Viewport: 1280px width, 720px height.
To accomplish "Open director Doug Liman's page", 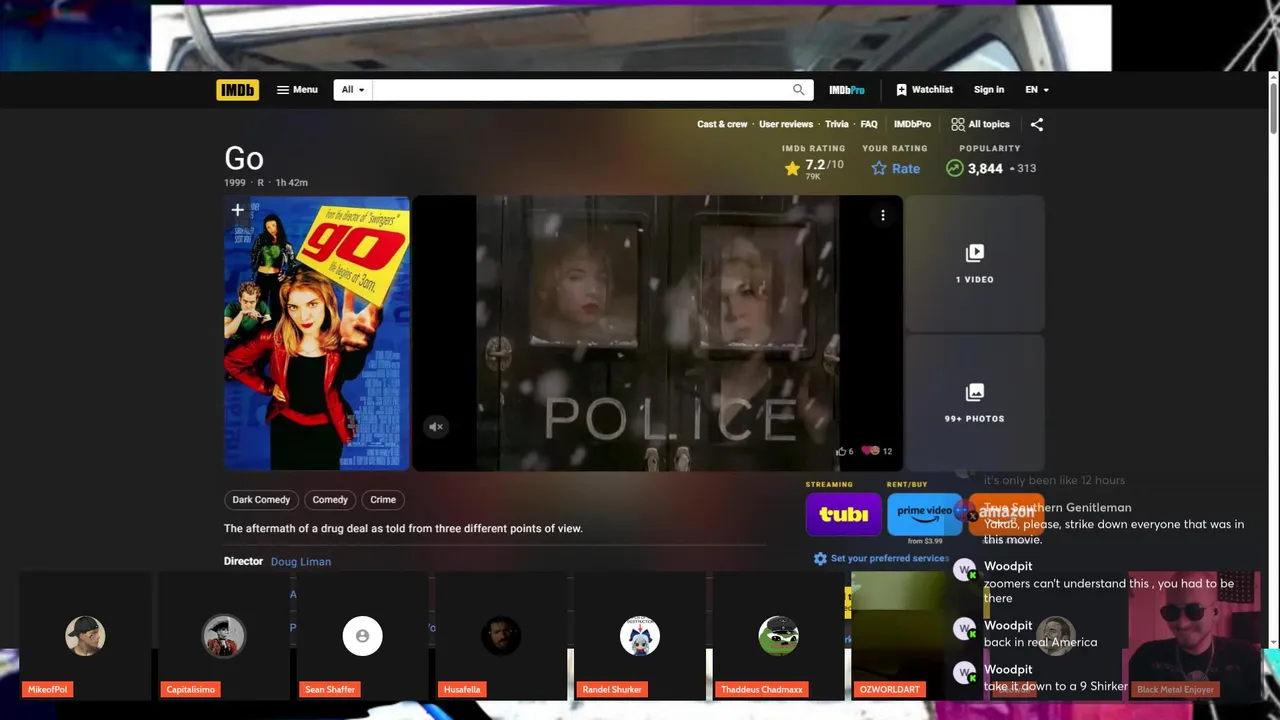I will [x=301, y=562].
